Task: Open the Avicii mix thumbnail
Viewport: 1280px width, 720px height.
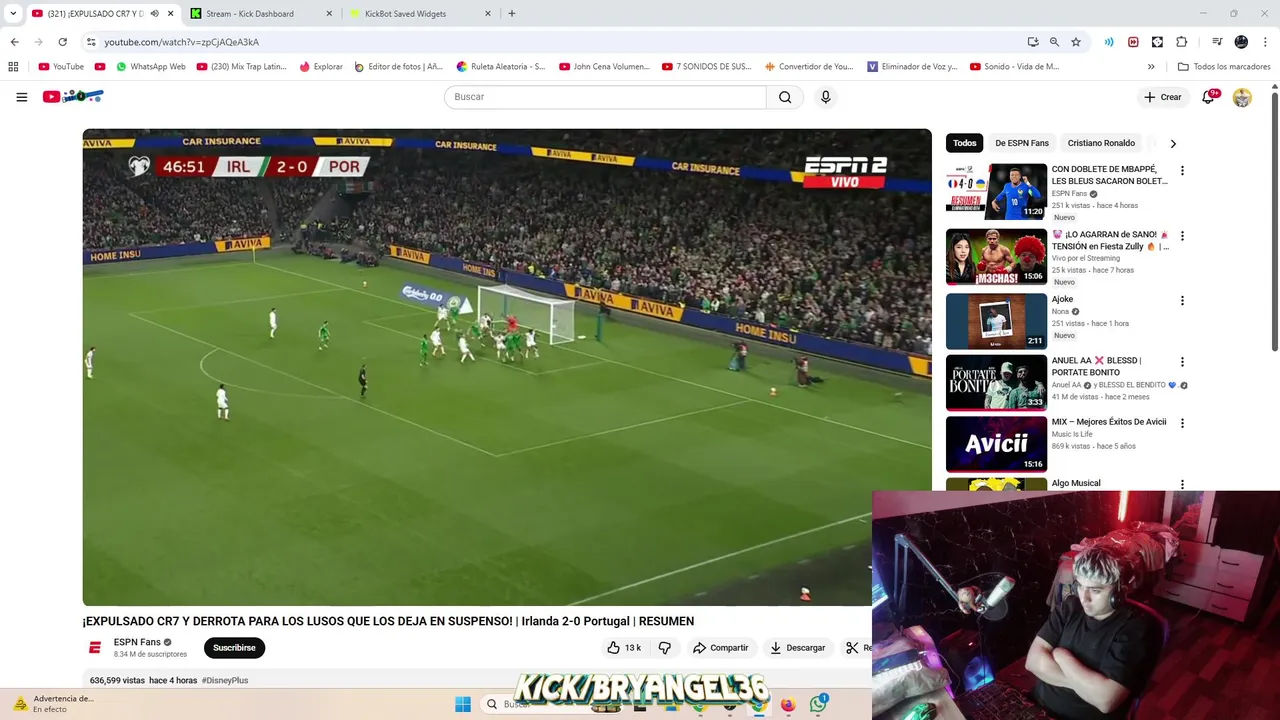Action: (996, 444)
